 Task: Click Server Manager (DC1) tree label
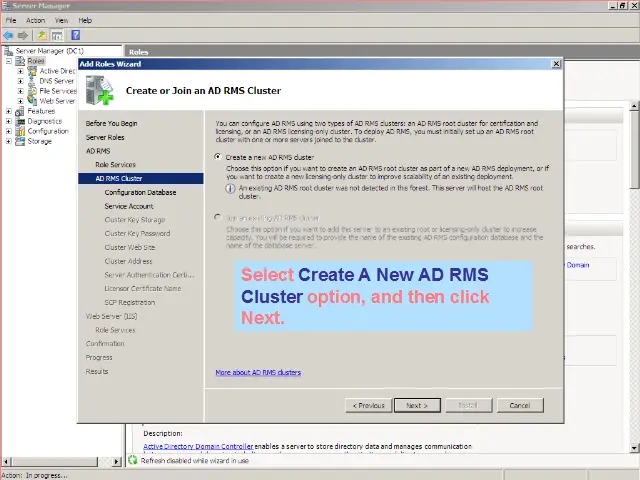point(49,51)
